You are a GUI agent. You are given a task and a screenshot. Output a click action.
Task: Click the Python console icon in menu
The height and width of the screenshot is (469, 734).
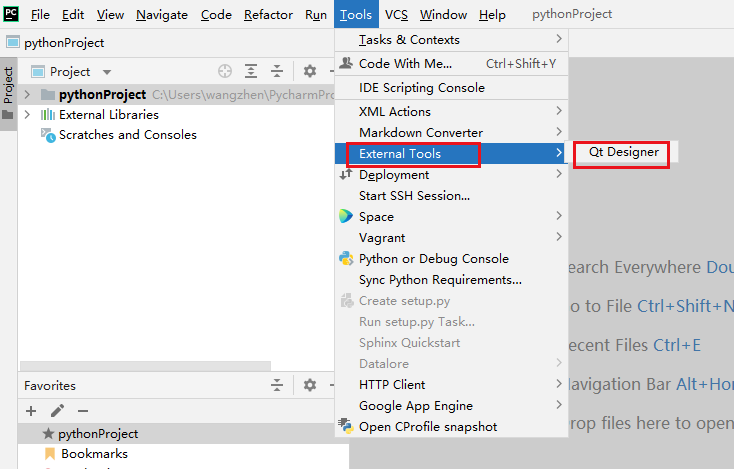pos(346,258)
